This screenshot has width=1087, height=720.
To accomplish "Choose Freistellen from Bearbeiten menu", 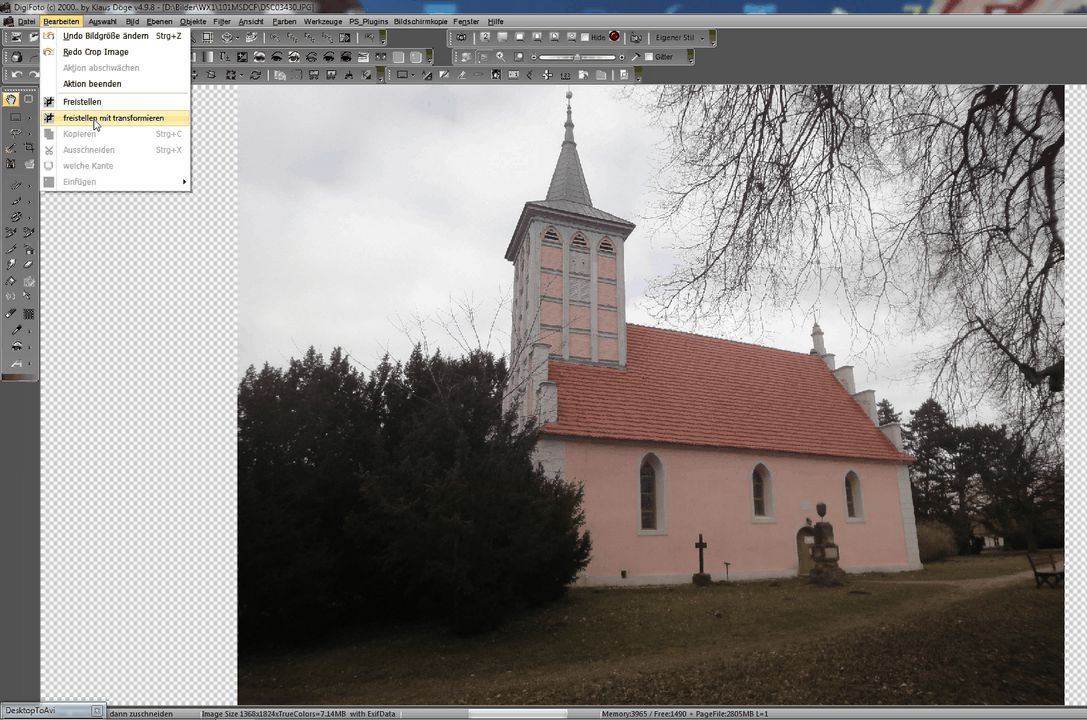I will point(82,102).
